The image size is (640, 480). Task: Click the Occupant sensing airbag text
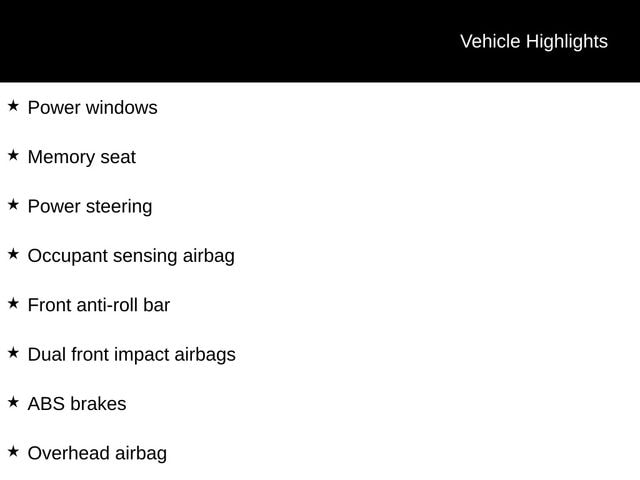pos(131,256)
